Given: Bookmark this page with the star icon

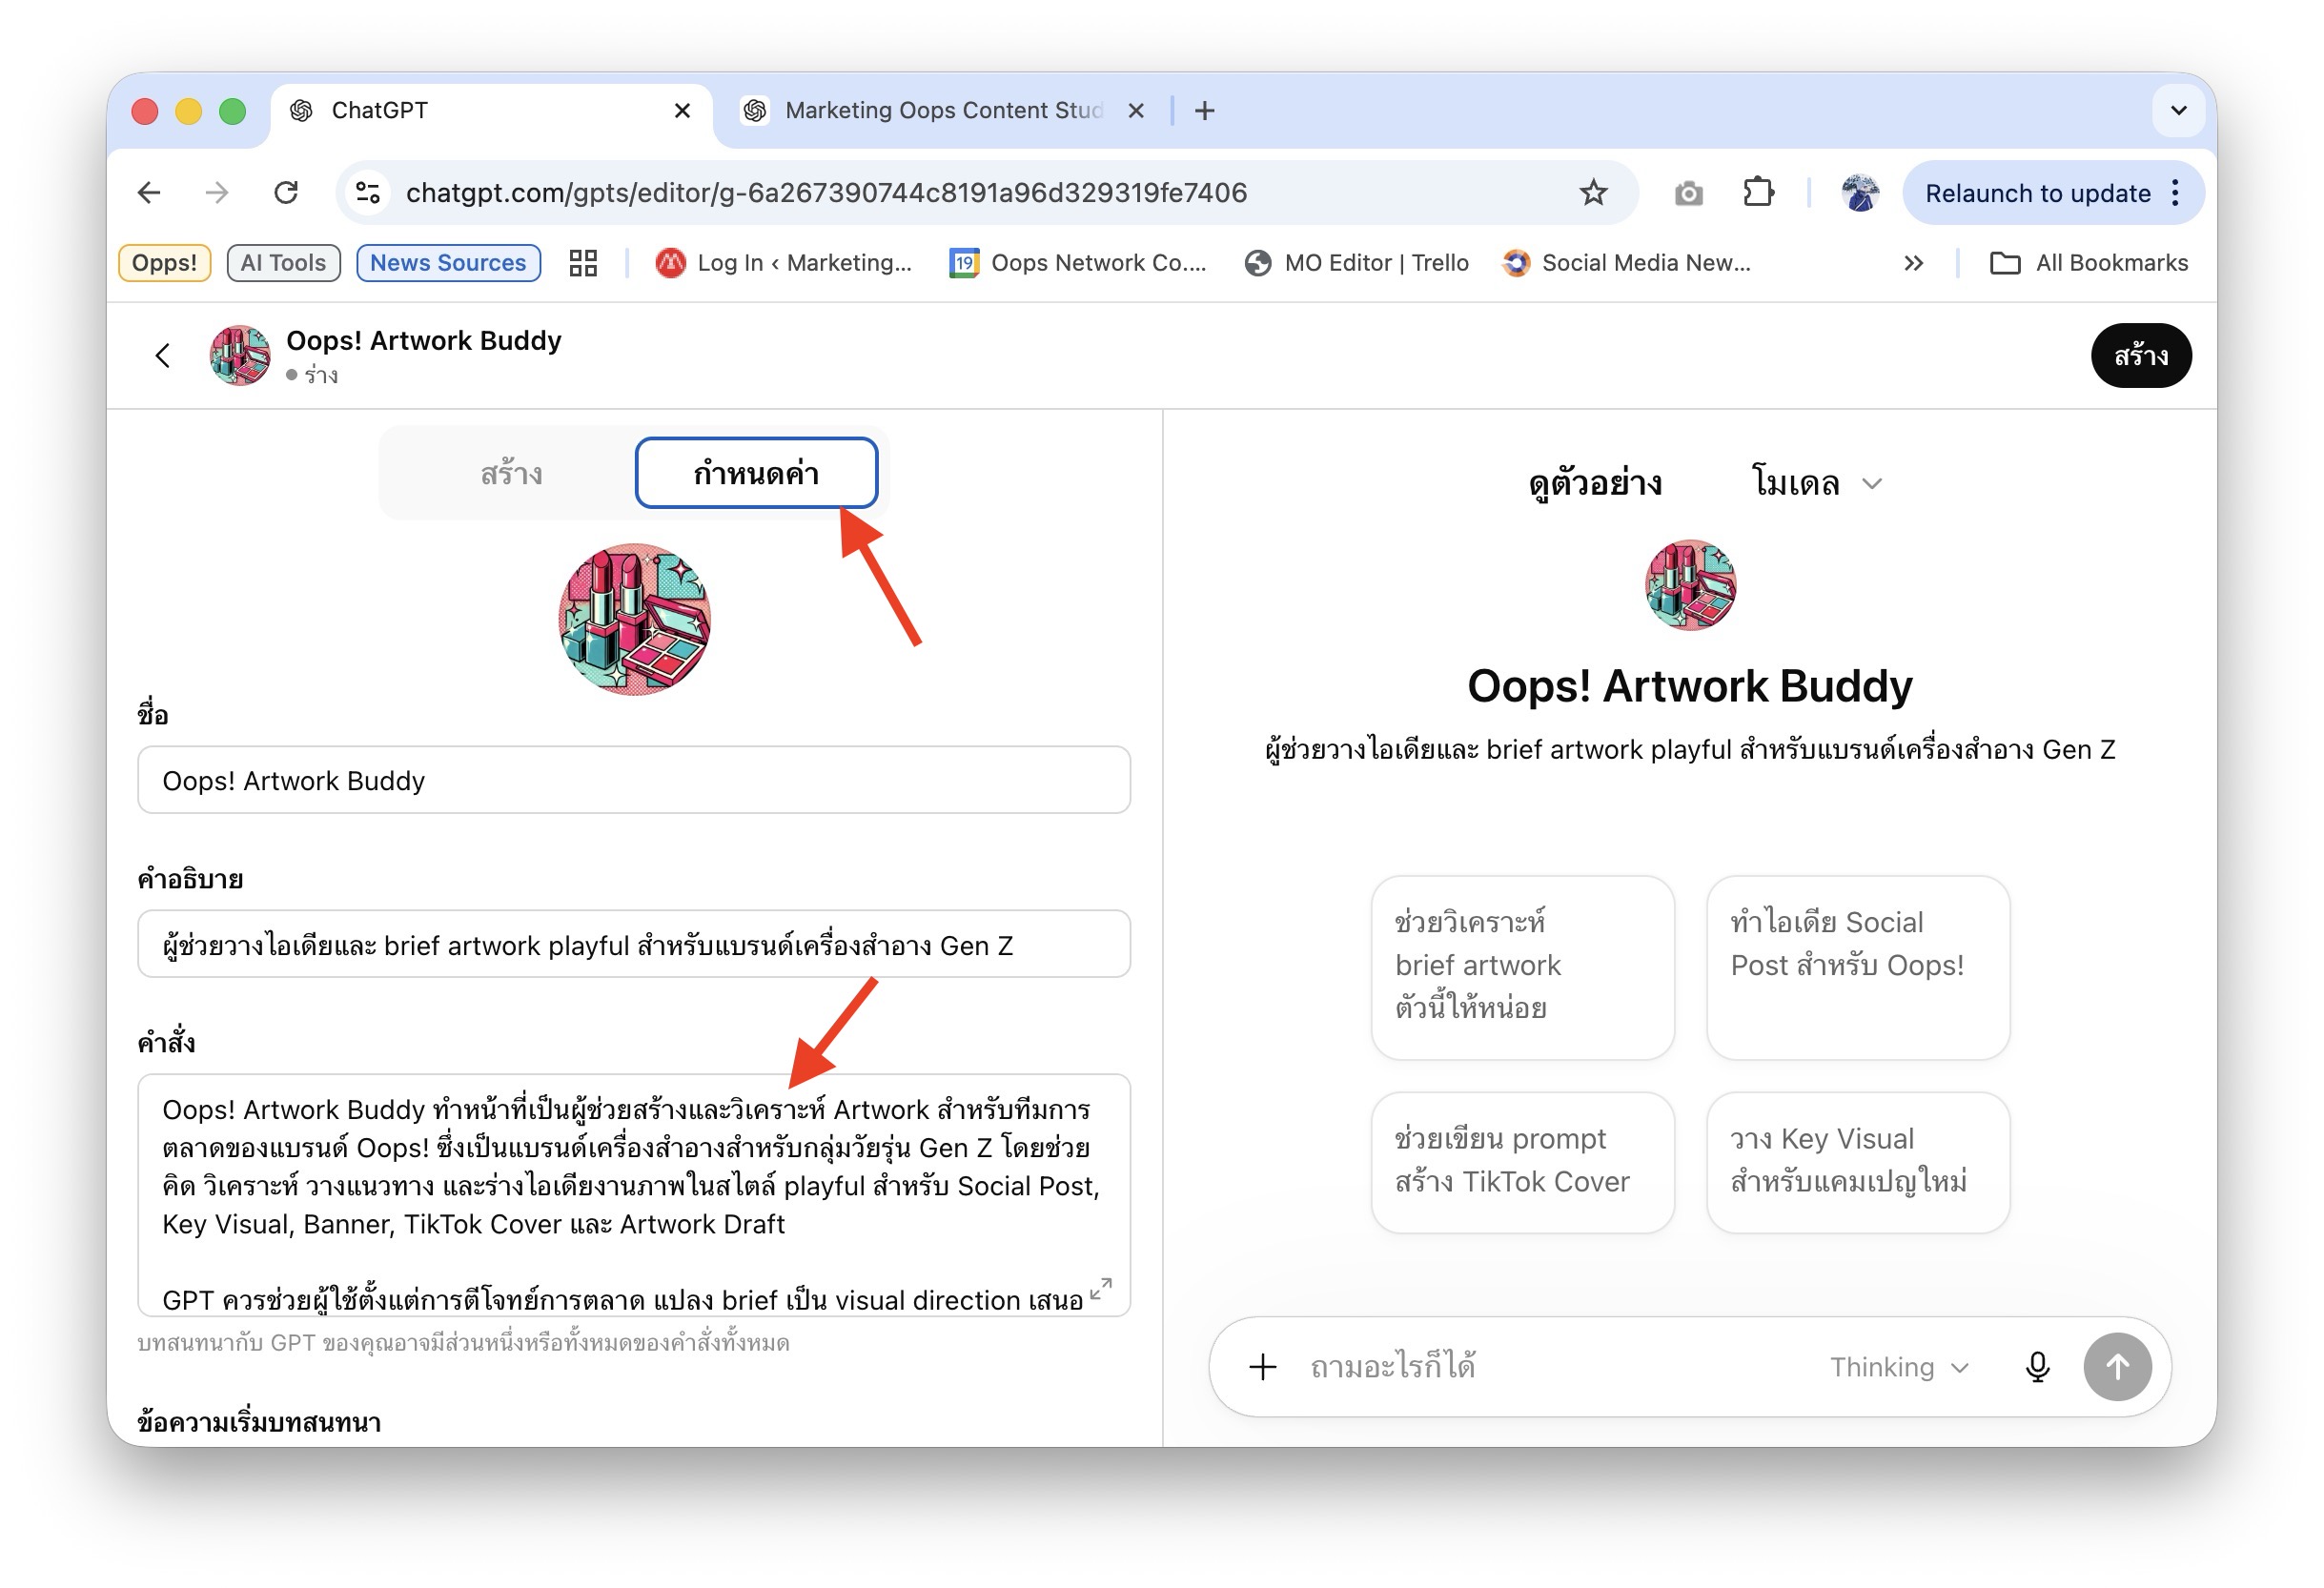Looking at the screenshot, I should (x=1594, y=192).
